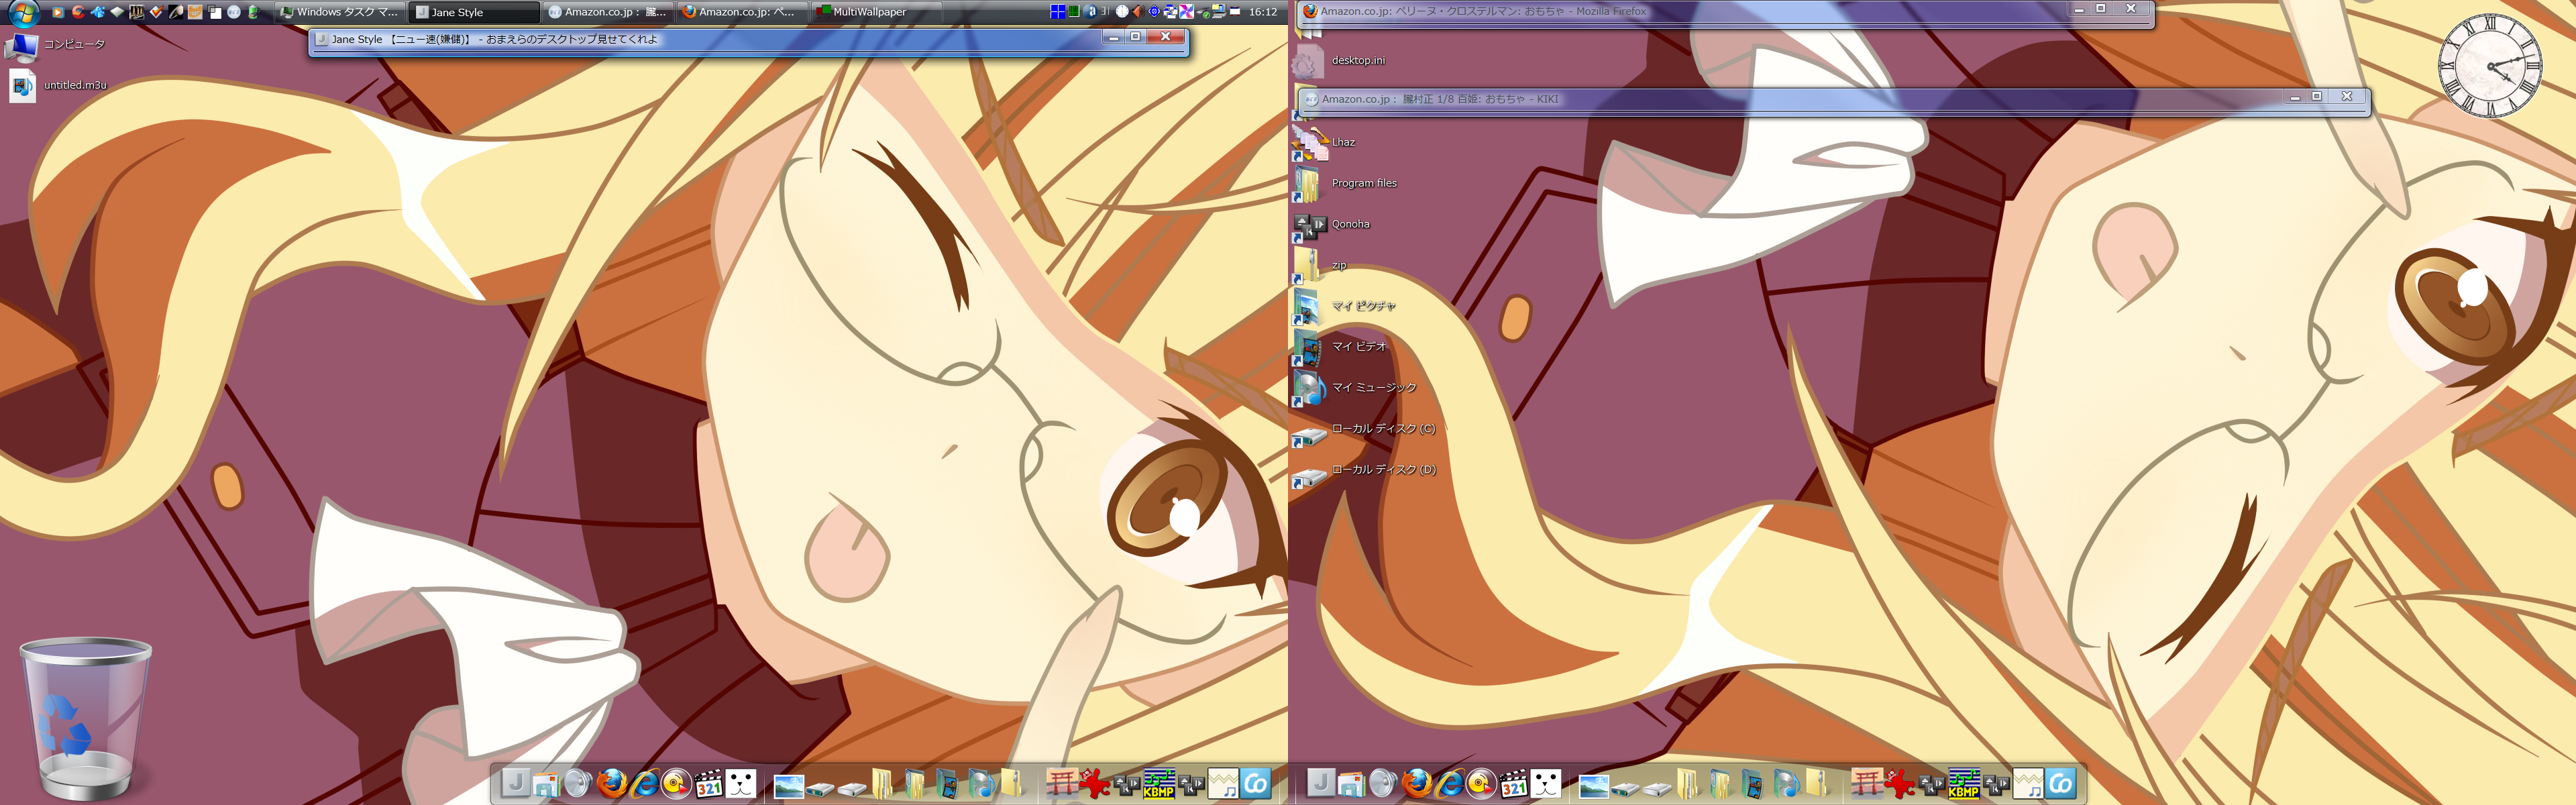Click the white bear face icon in right-screen dock

(1546, 784)
